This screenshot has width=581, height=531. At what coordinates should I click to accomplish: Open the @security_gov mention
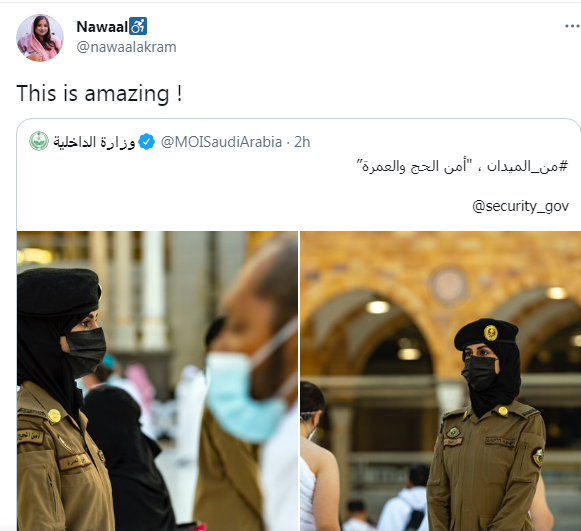[x=520, y=206]
